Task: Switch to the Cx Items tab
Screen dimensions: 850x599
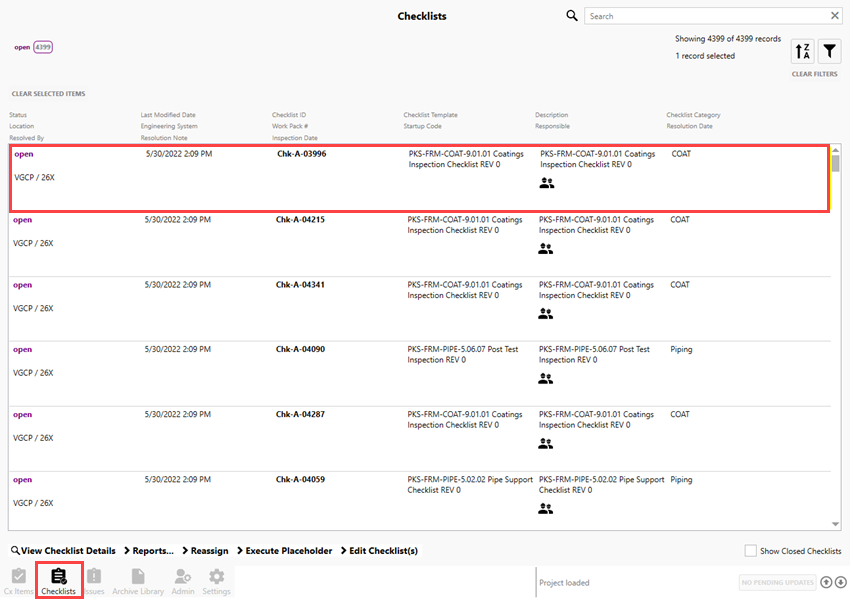Action: point(20,577)
